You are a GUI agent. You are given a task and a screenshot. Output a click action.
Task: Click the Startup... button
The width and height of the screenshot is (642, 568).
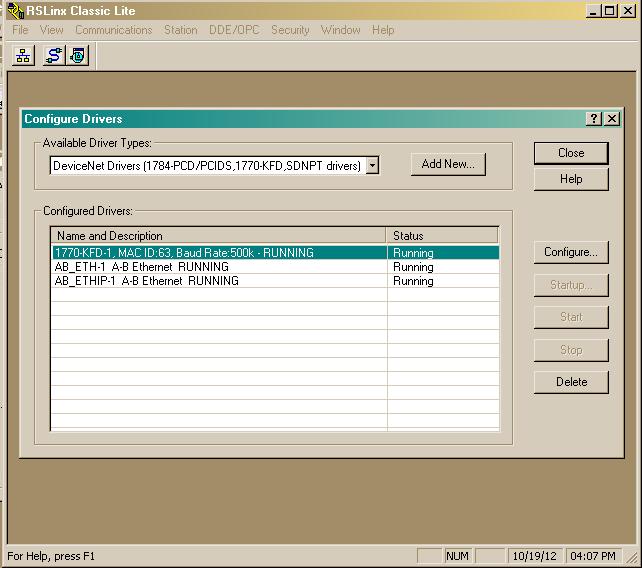tap(571, 285)
